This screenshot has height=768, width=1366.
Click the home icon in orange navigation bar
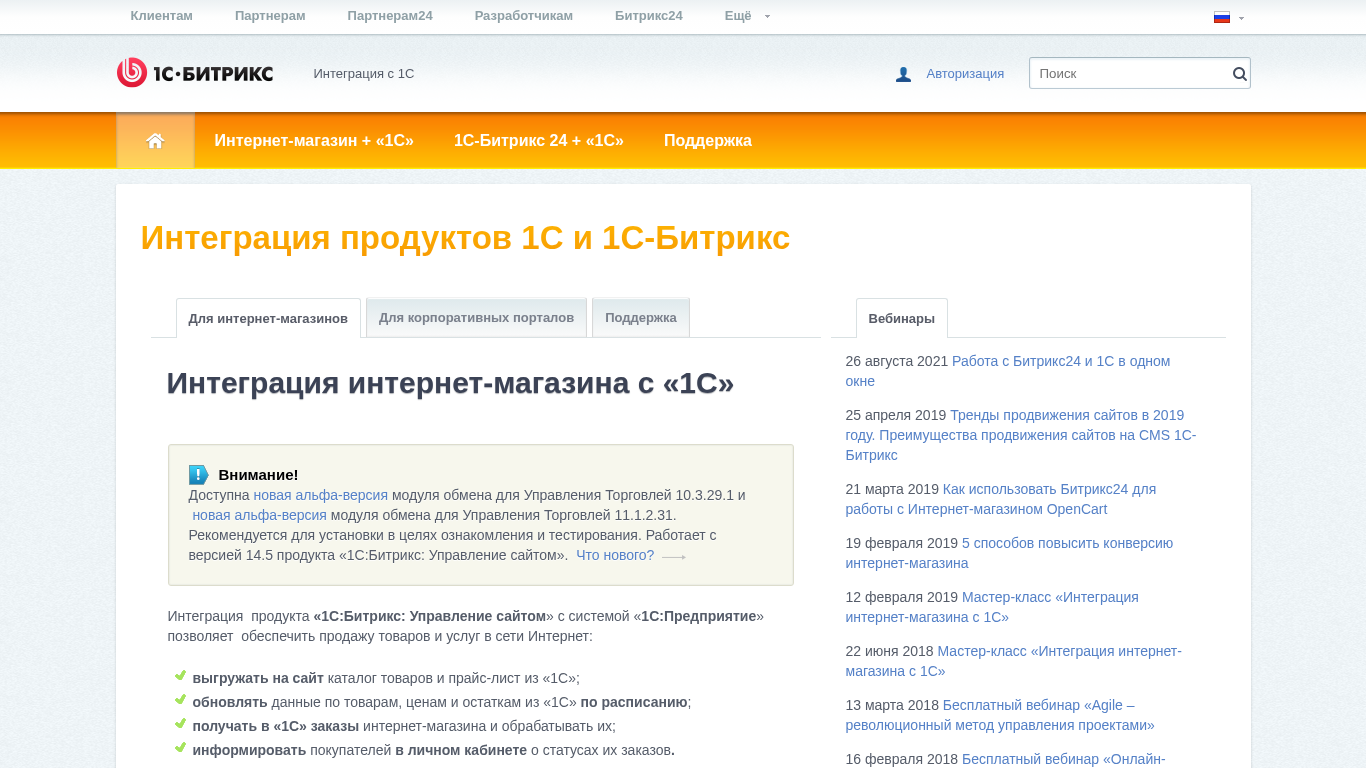tap(155, 141)
